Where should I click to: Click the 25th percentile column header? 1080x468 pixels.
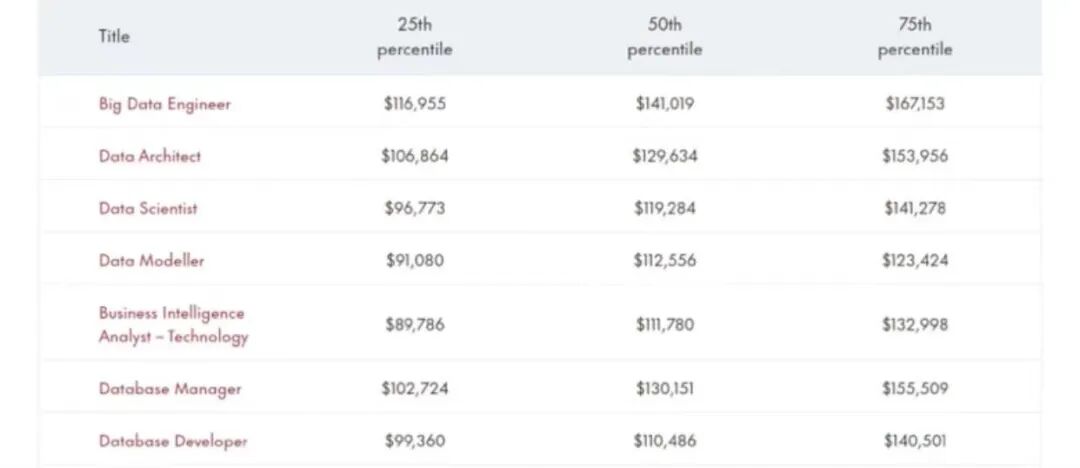414,38
